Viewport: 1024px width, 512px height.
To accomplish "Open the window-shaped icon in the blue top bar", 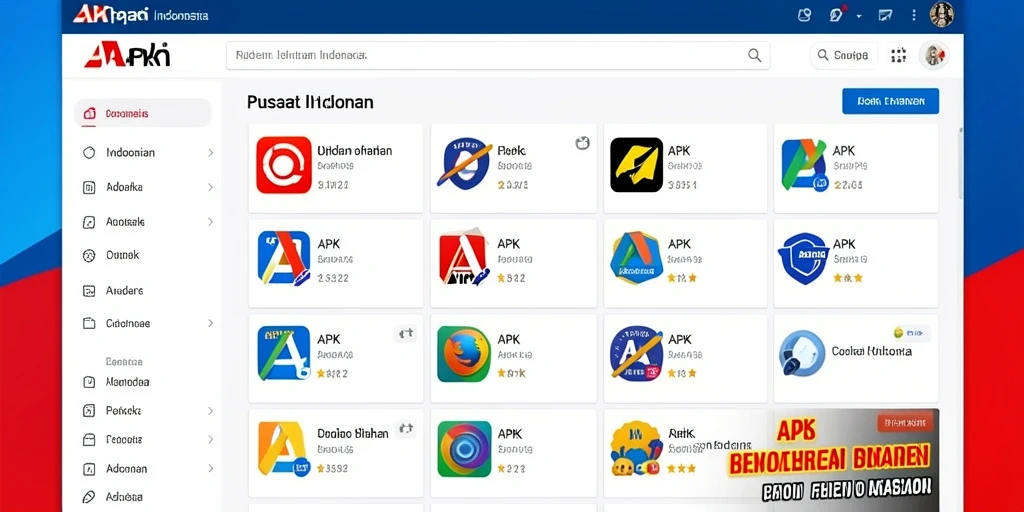I will pos(886,14).
